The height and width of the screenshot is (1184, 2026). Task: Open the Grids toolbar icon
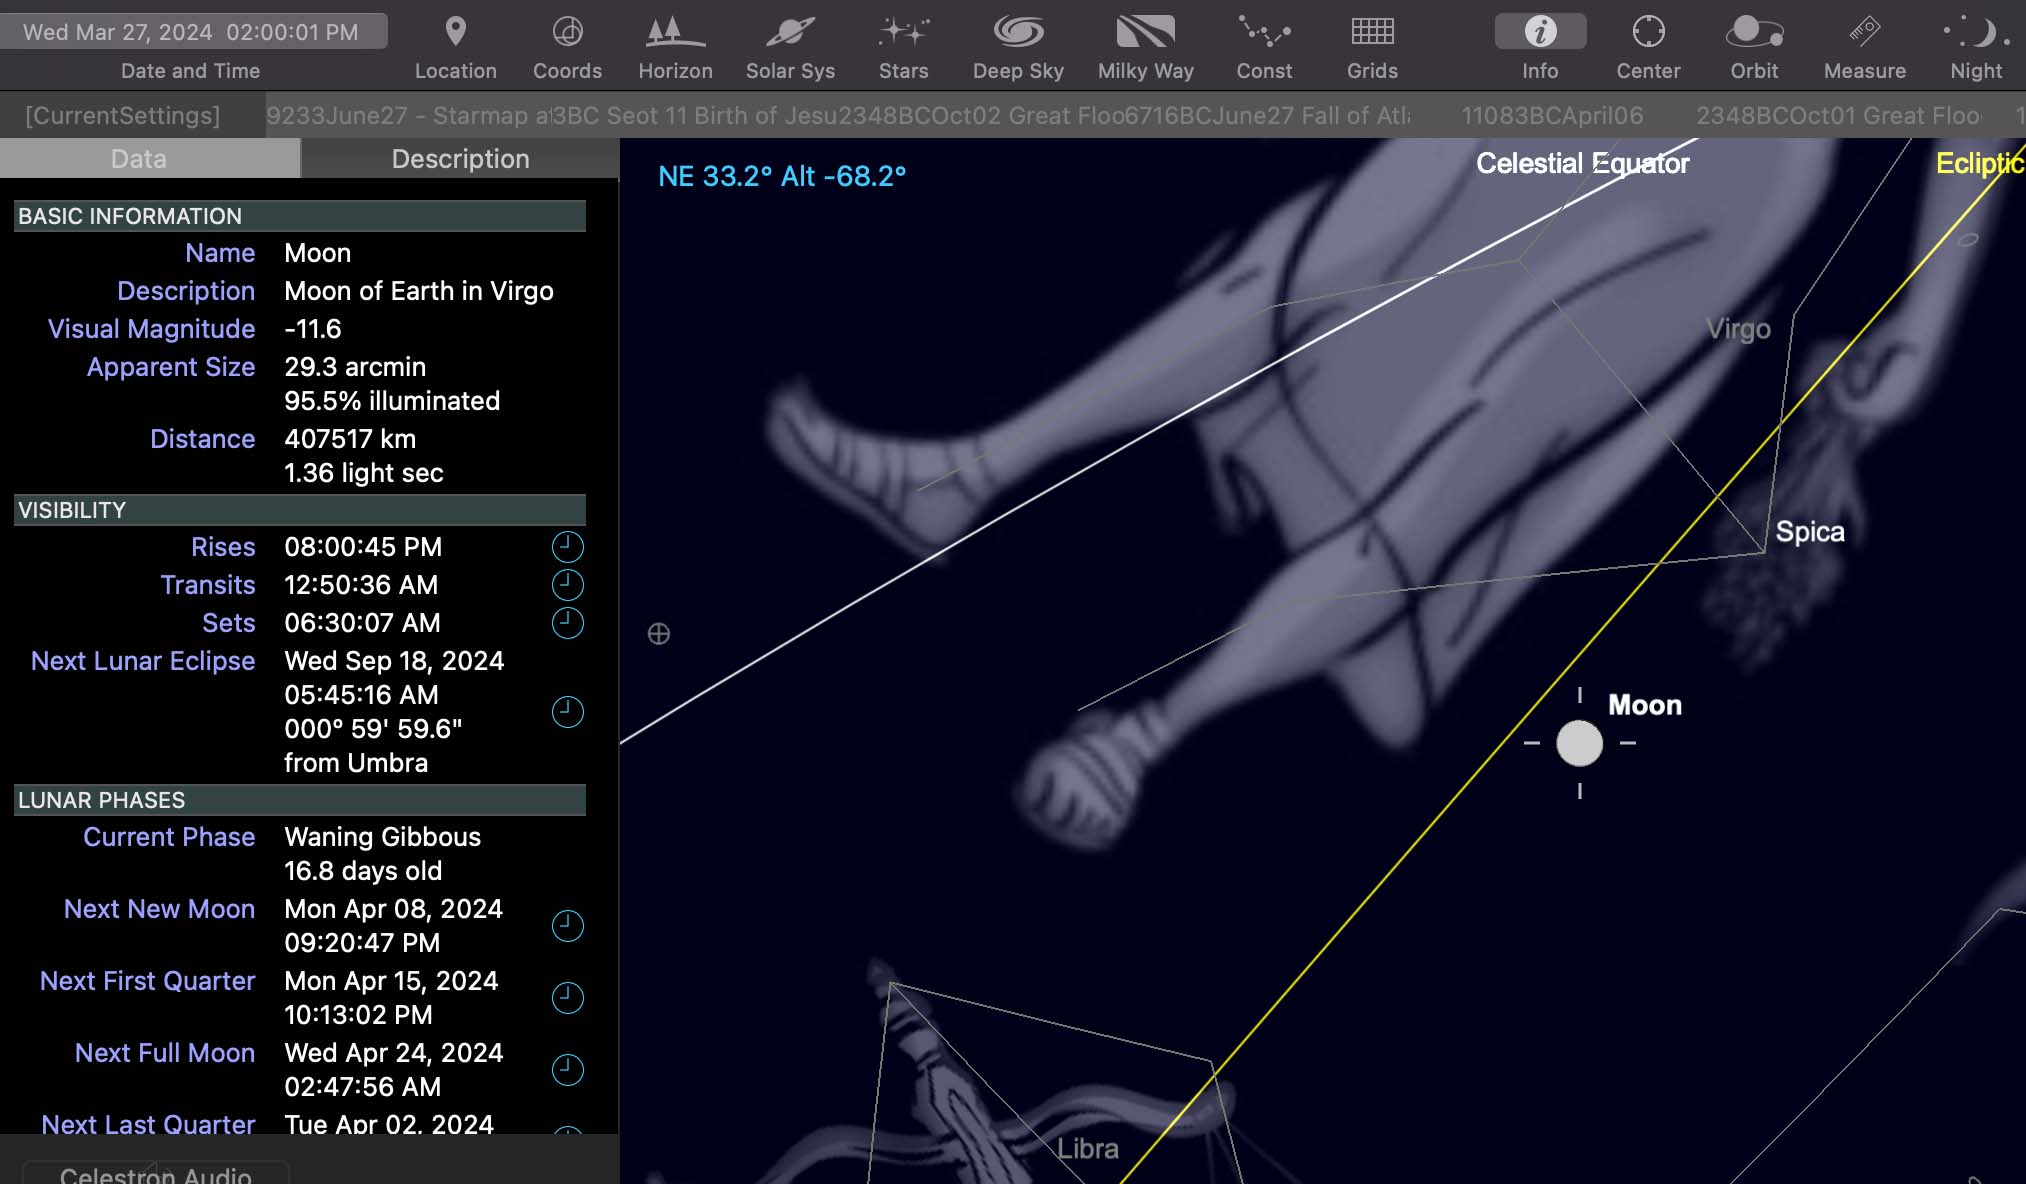pos(1372,32)
